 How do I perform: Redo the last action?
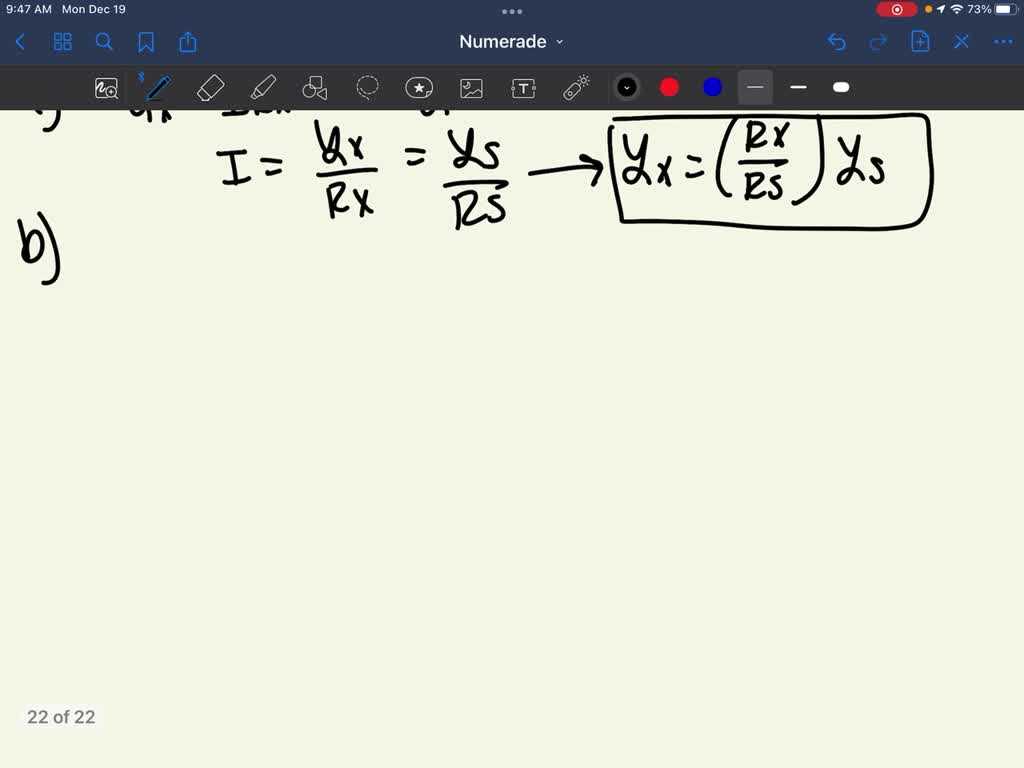coord(878,42)
